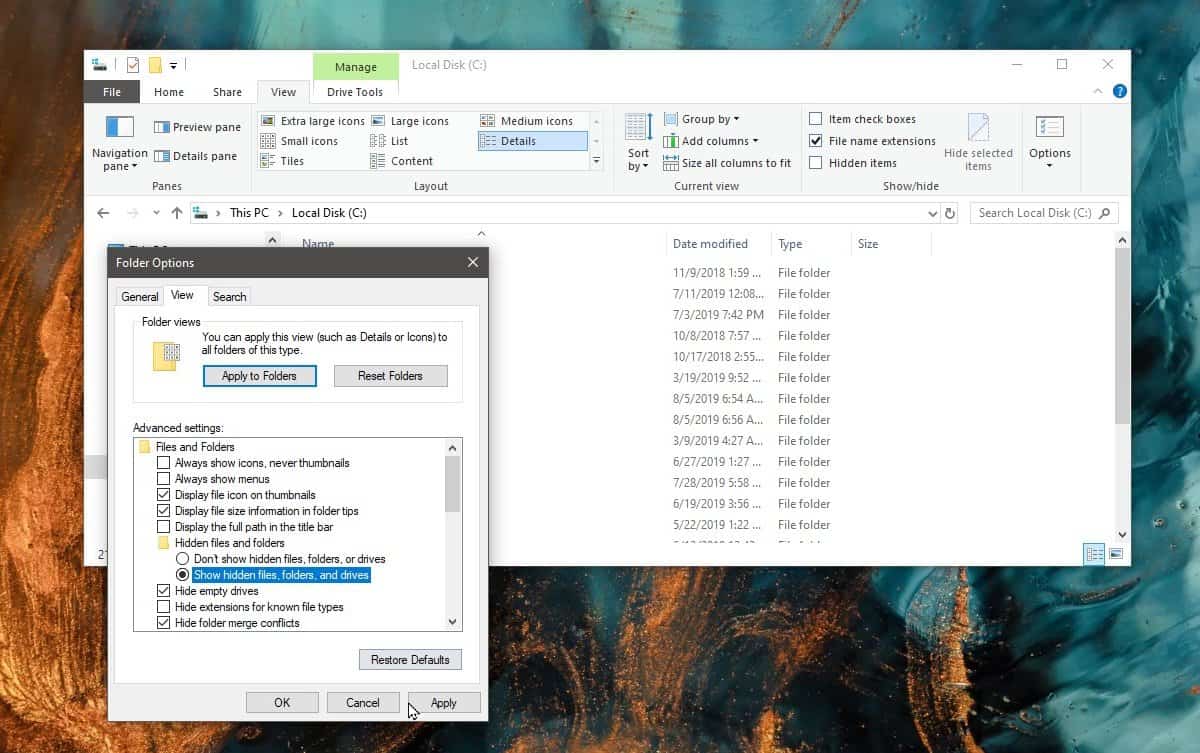Viewport: 1200px width, 753px height.
Task: Select List layout
Action: click(389, 141)
